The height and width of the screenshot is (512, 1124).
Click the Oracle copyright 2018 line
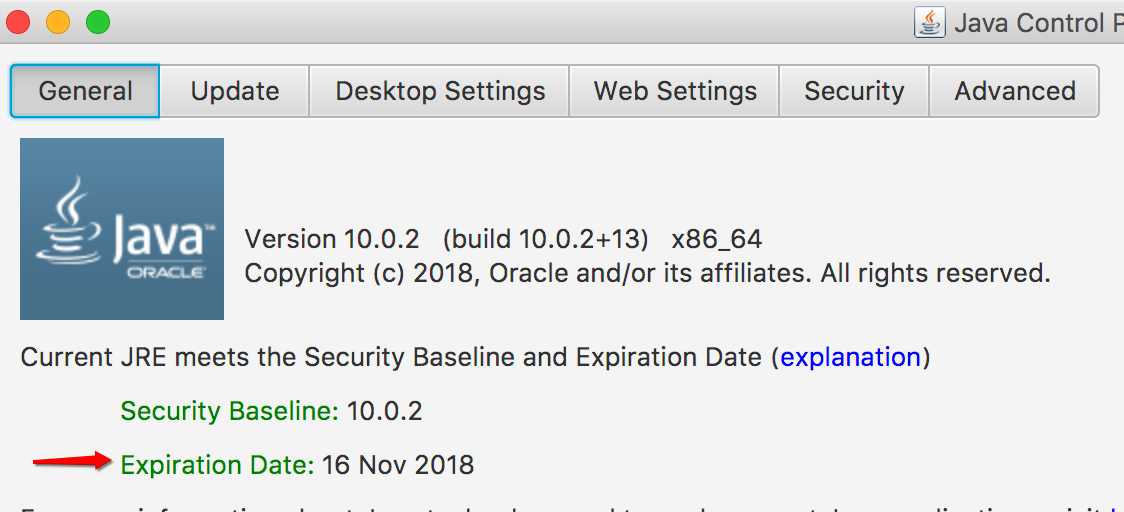coord(647,273)
